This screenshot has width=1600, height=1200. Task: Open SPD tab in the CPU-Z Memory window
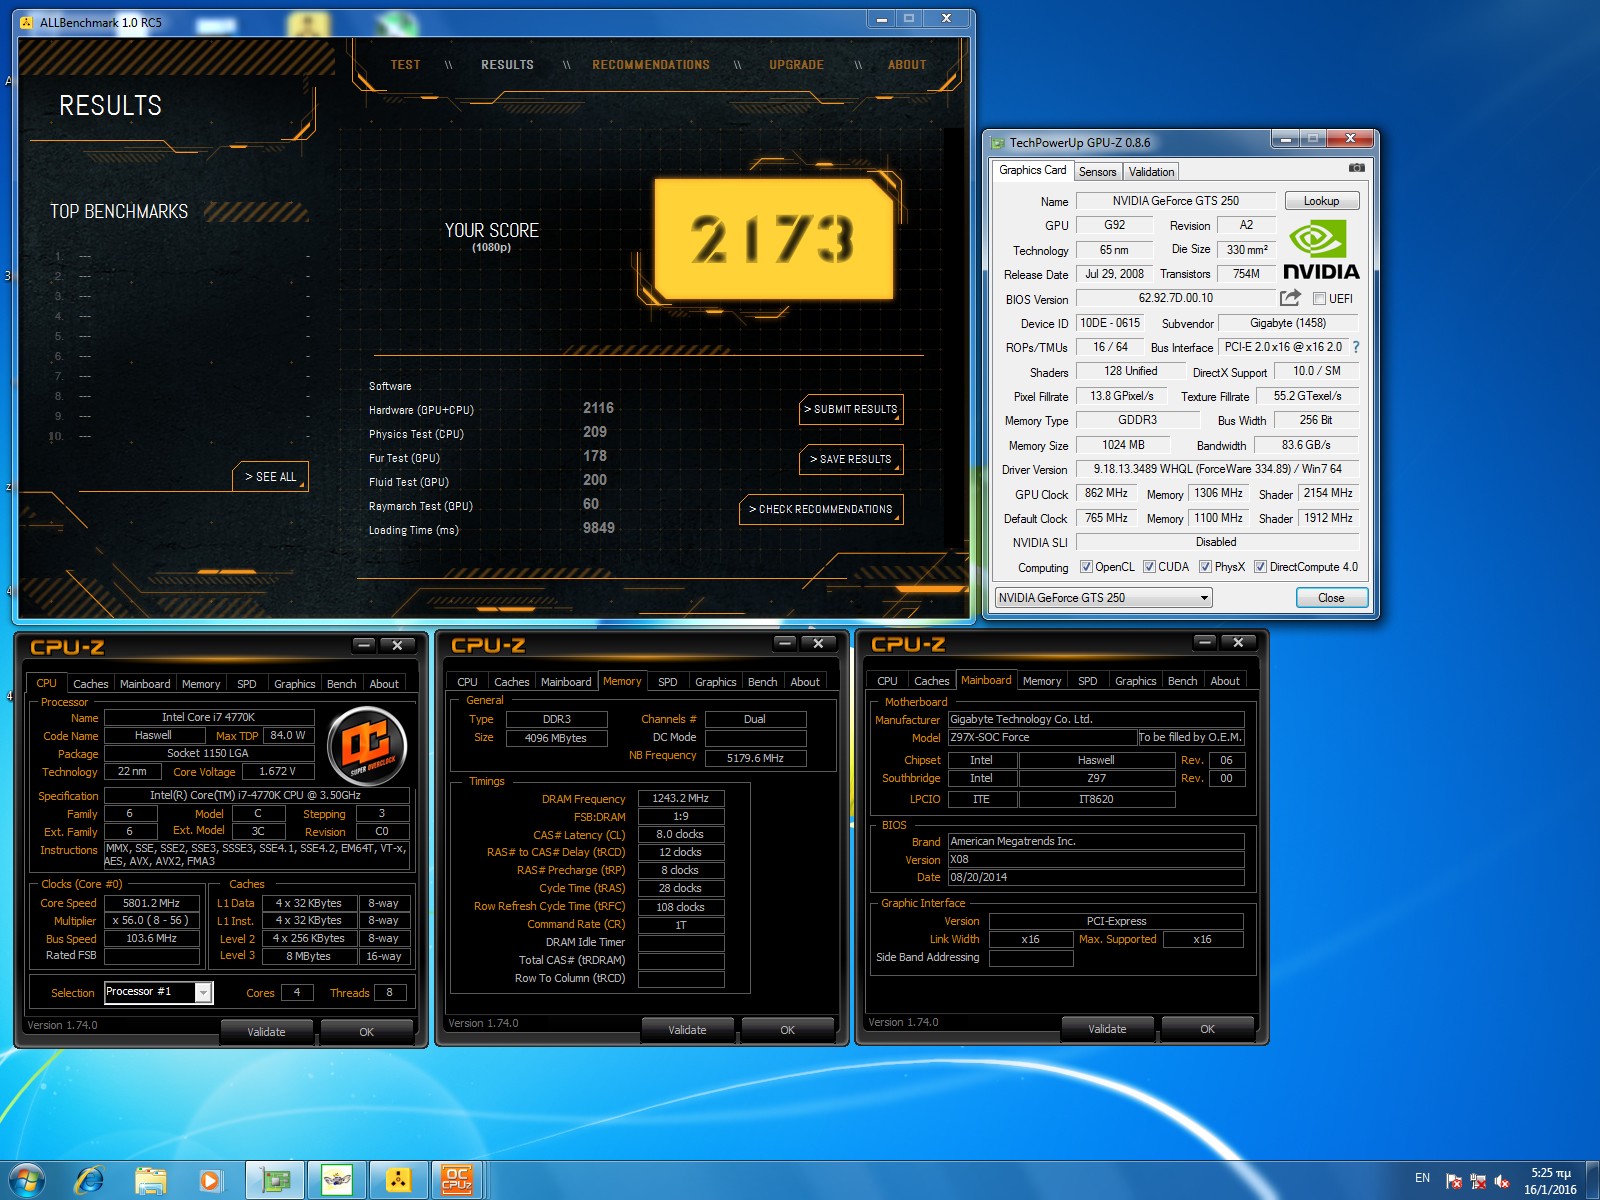667,682
